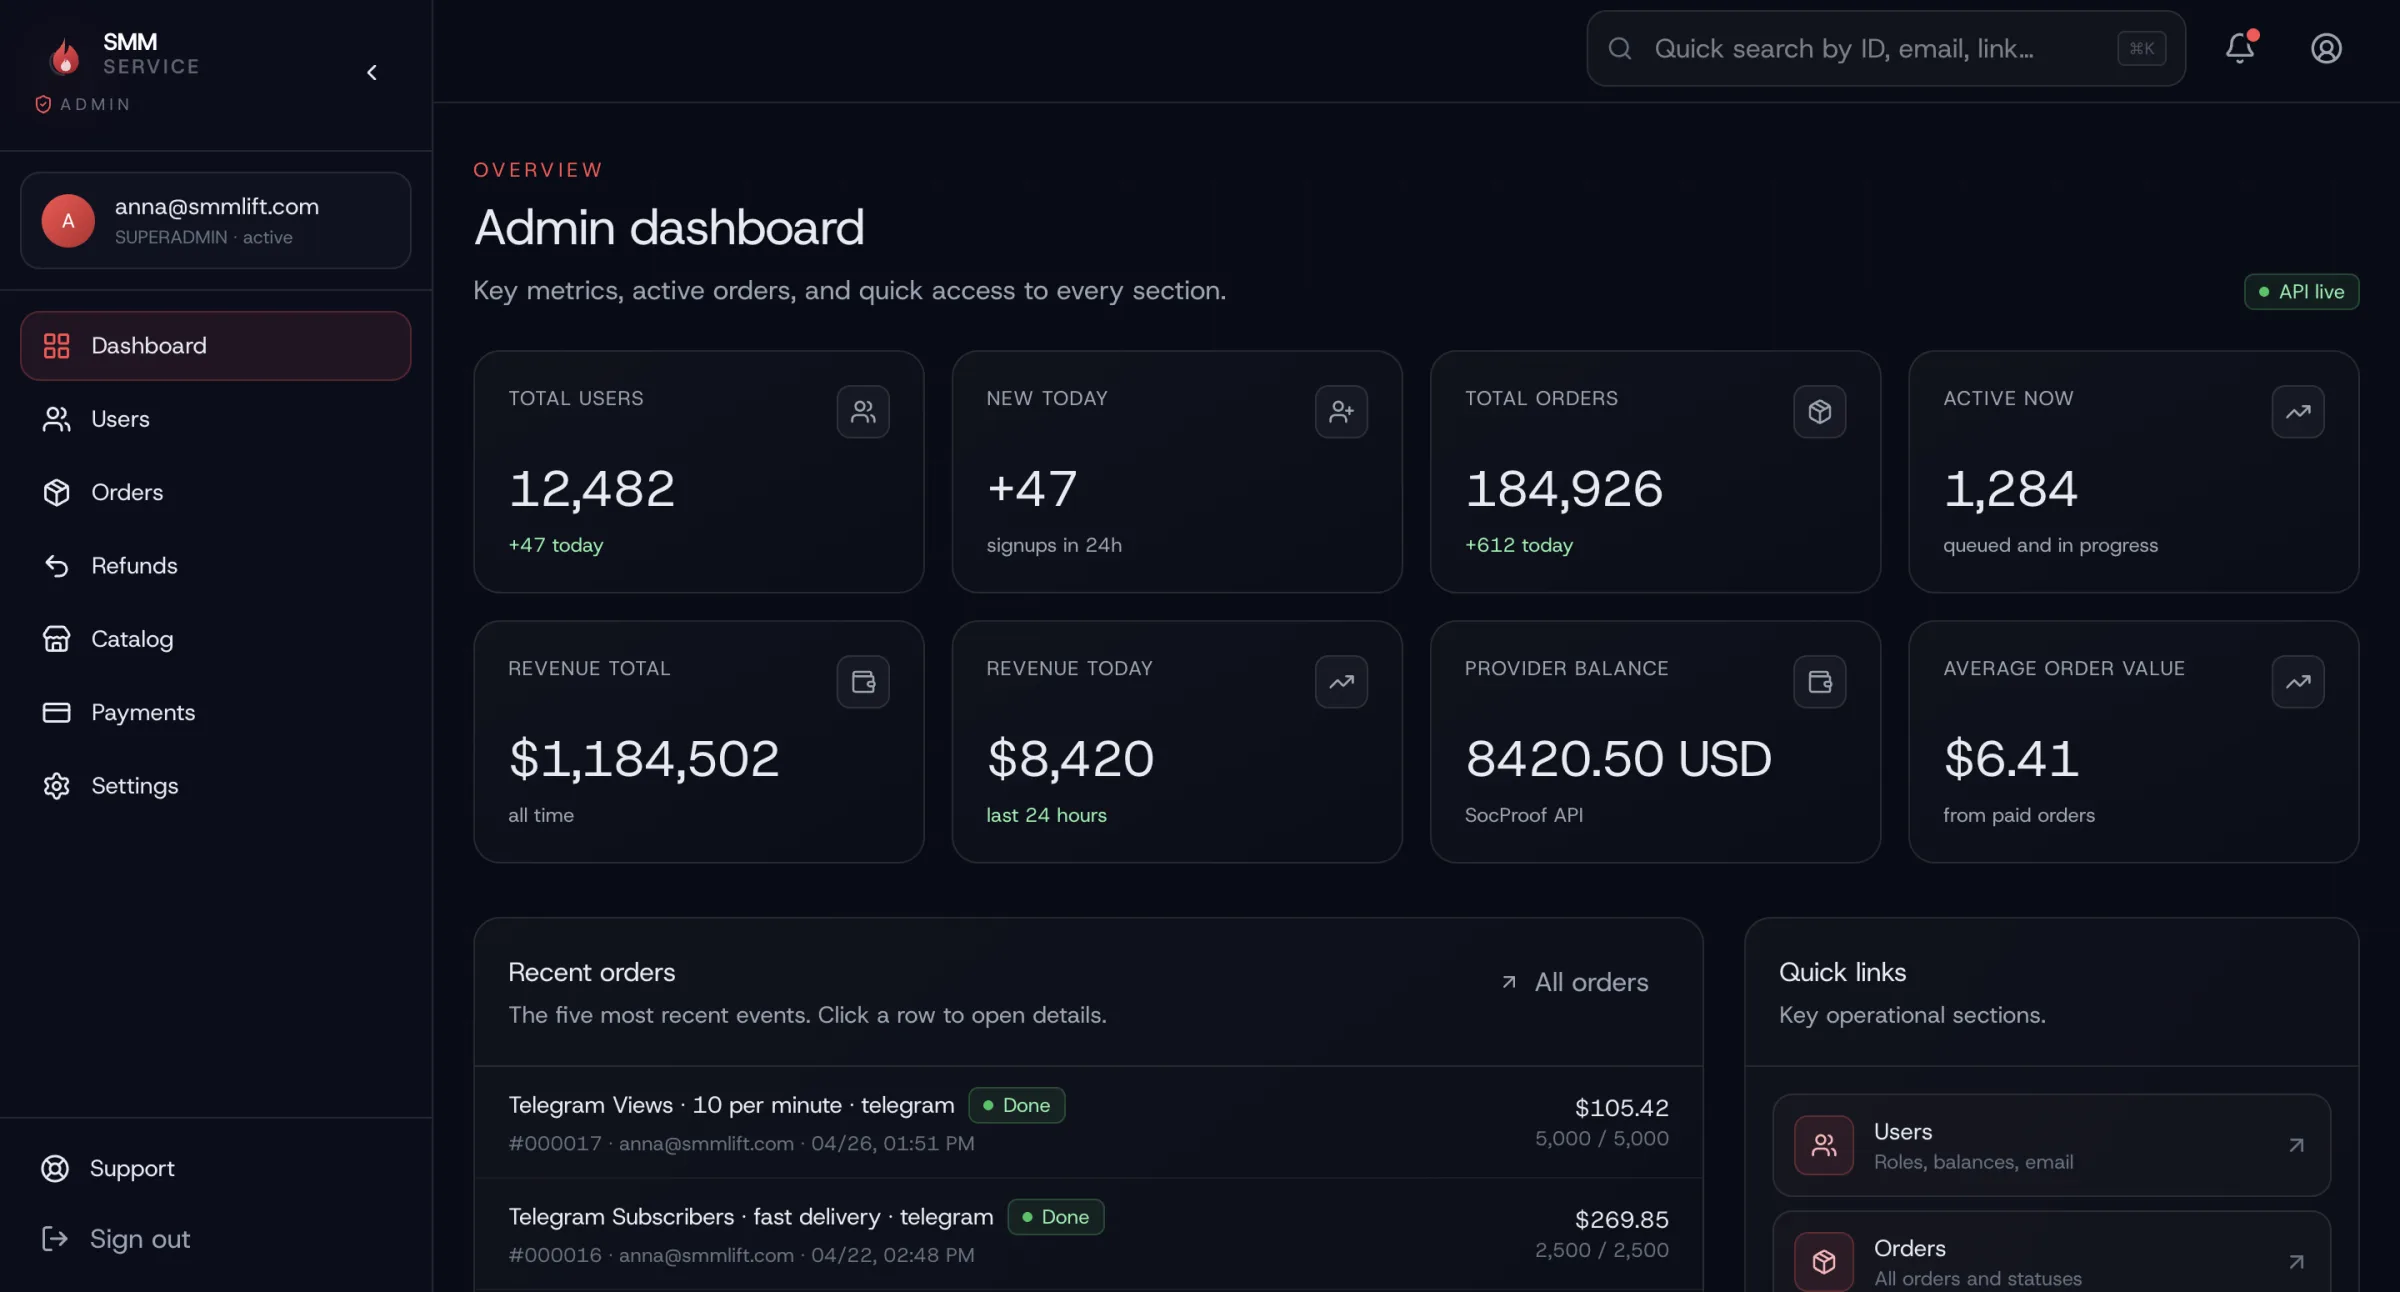
Task: Open the Catalog section in sidebar
Action: (132, 639)
